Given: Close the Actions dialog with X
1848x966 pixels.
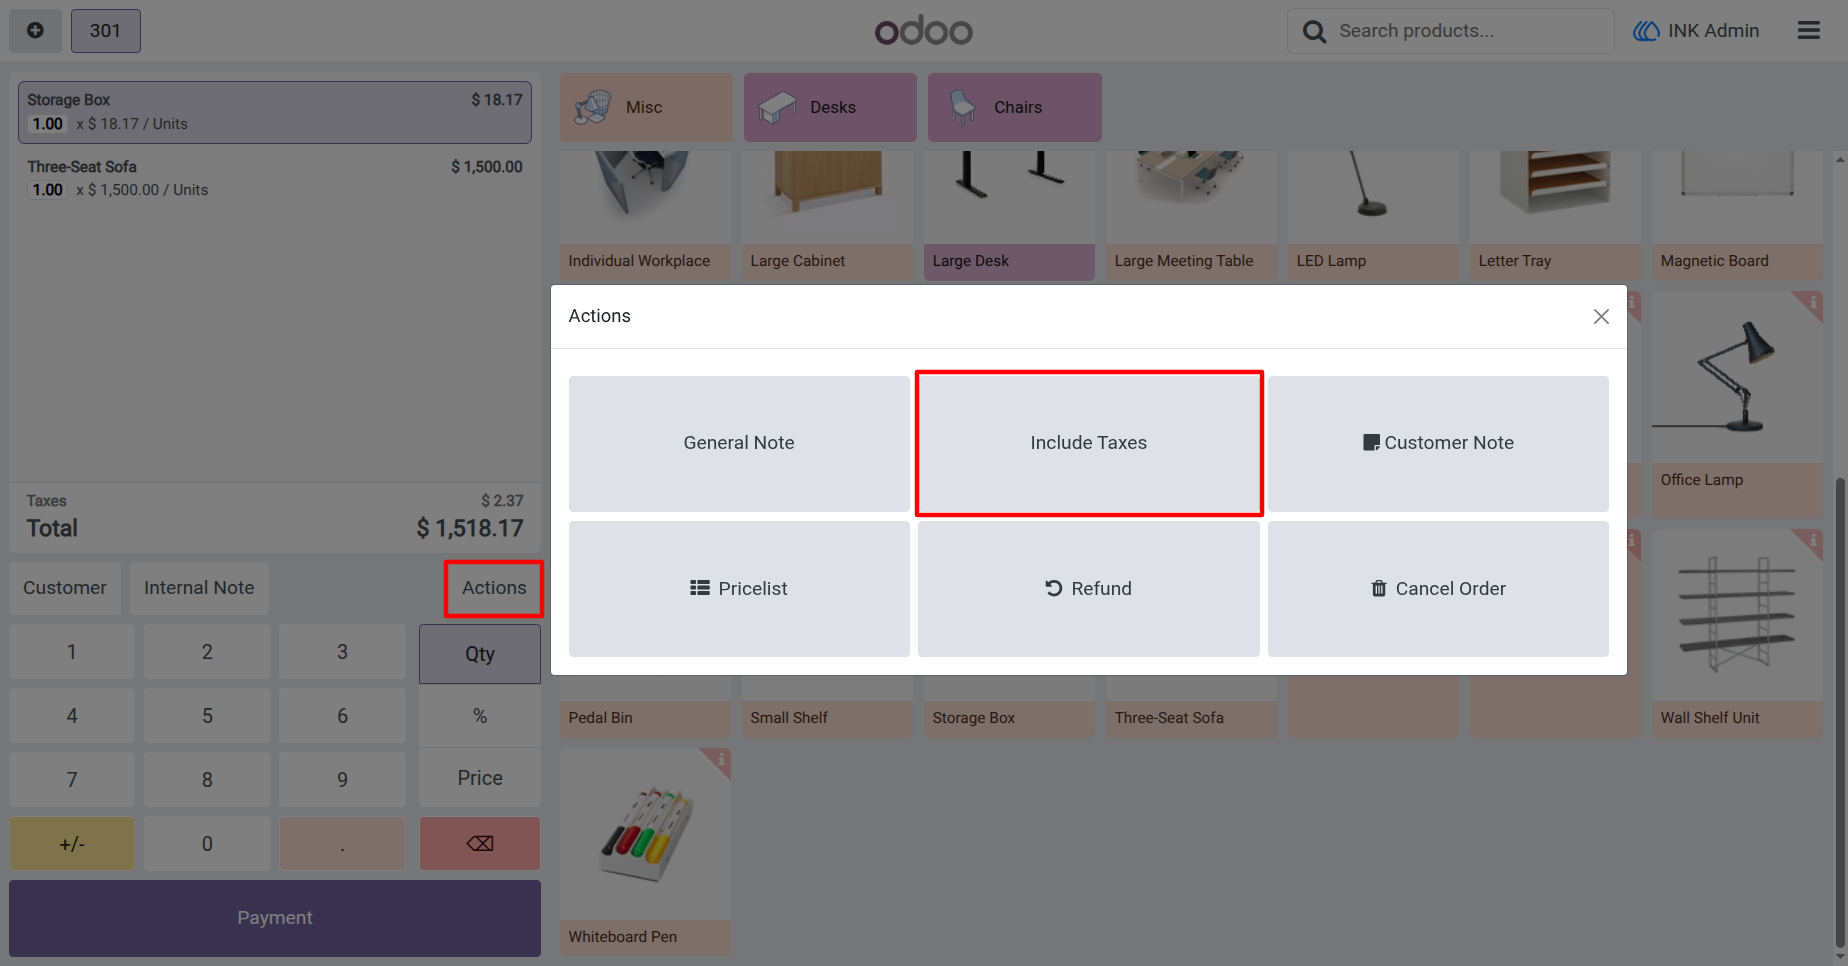Looking at the screenshot, I should (x=1601, y=316).
